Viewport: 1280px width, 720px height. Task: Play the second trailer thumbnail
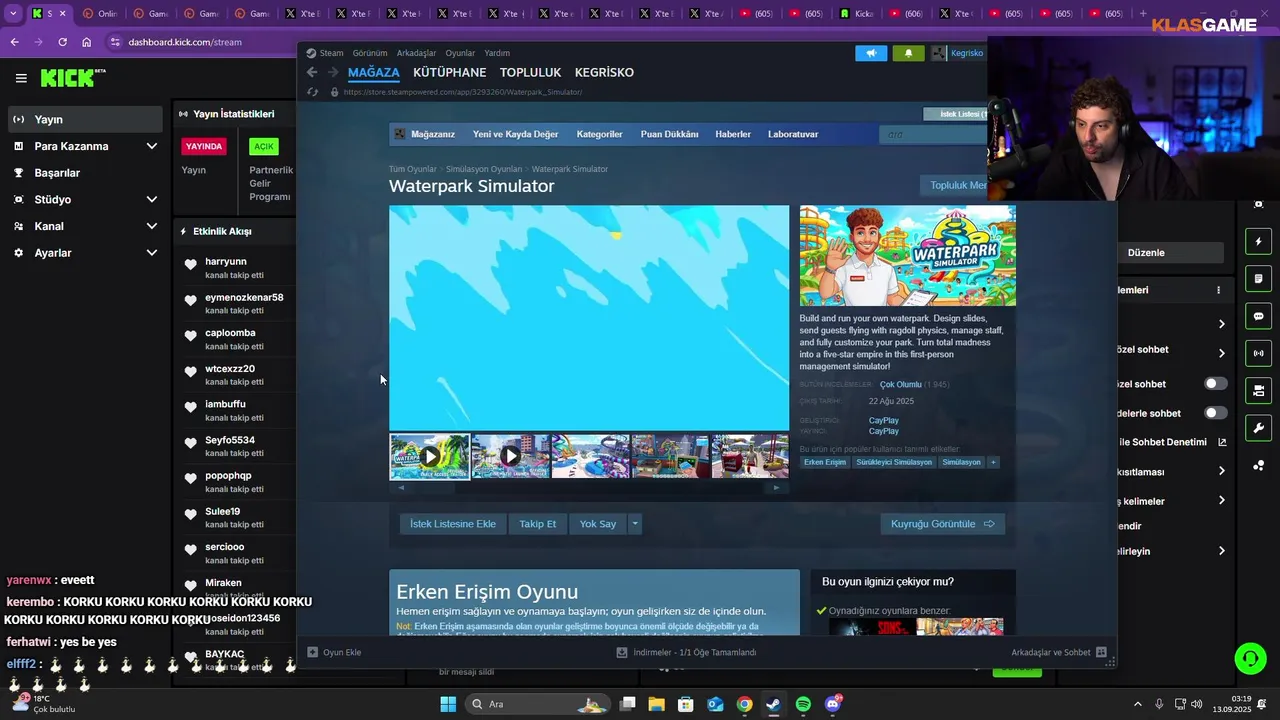510,456
